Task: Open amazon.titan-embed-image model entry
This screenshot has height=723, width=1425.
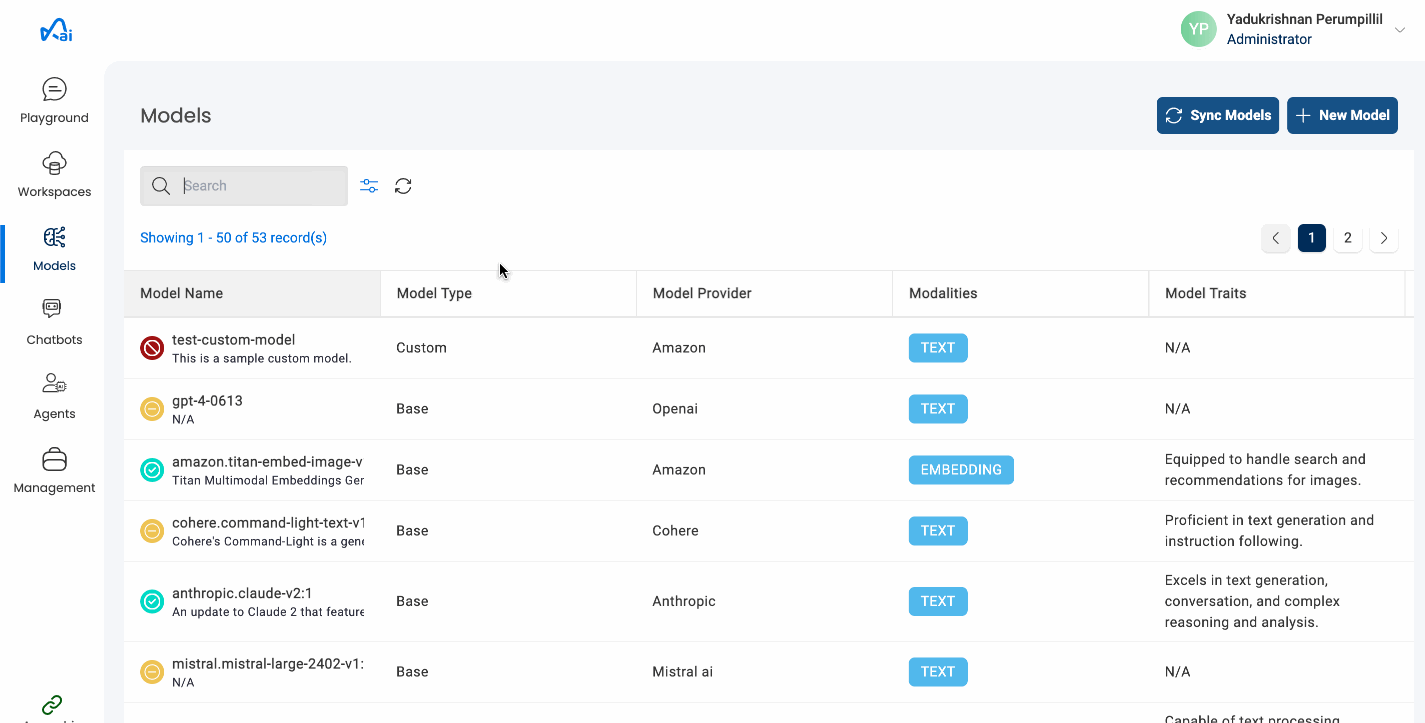Action: (268, 462)
